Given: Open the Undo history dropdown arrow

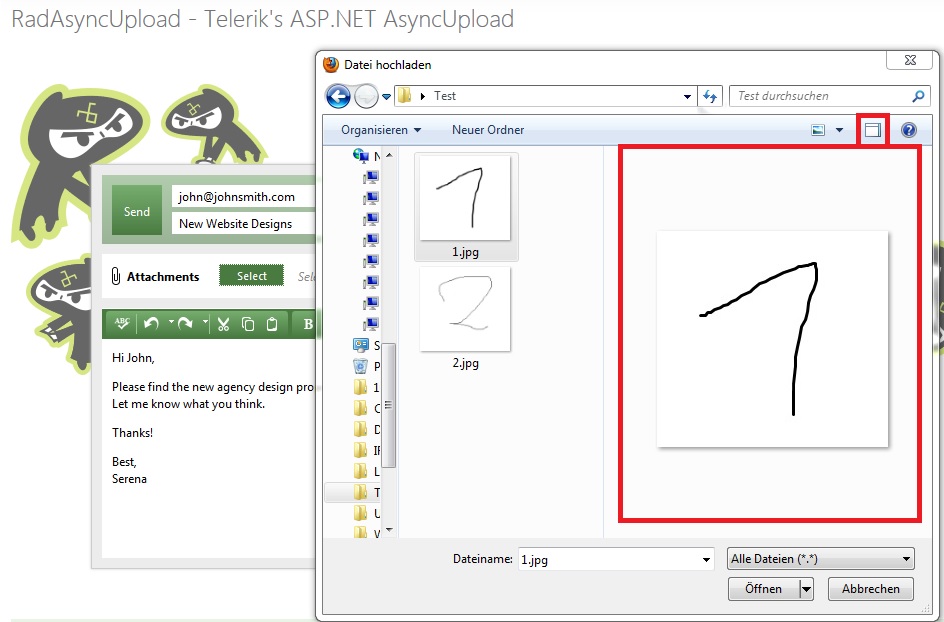Looking at the screenshot, I should click(x=171, y=322).
